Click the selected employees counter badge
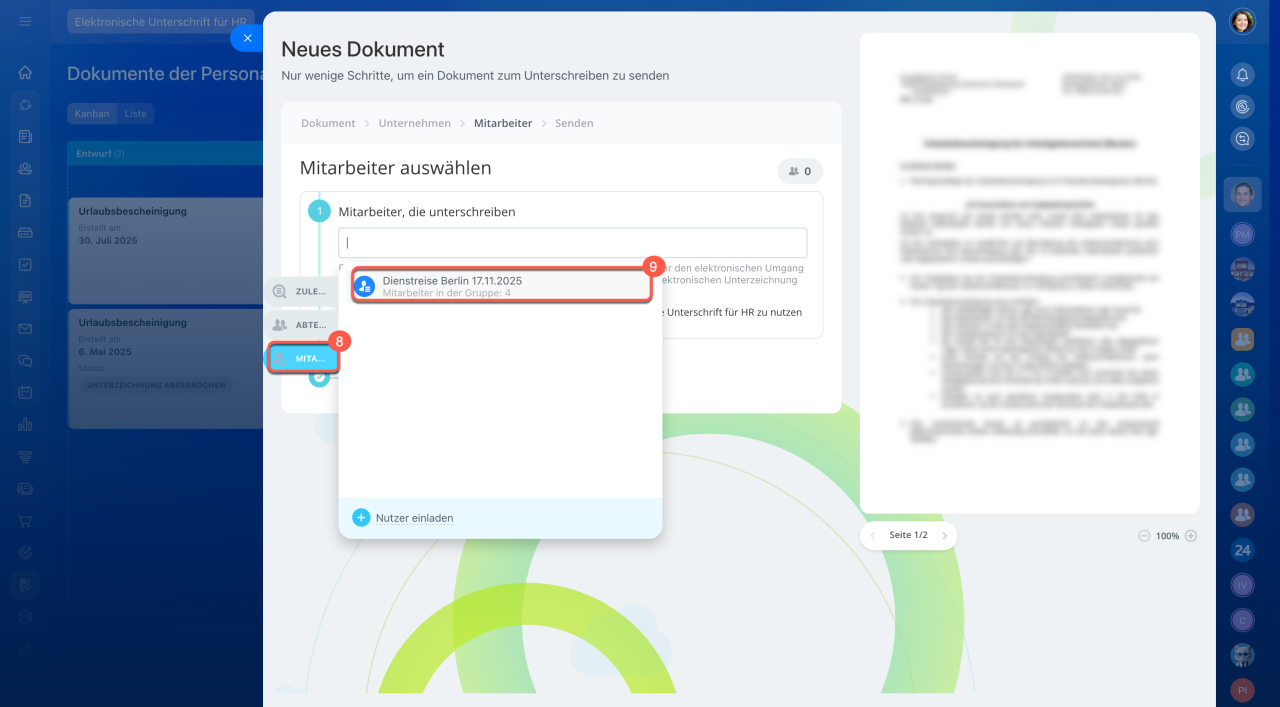 [x=800, y=171]
